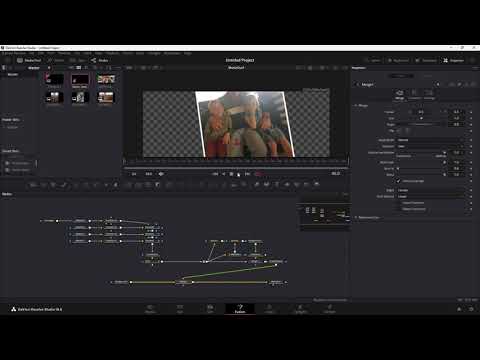480x360 pixels.
Task: Toggle the checked checkbox under Blend
Action: (x=398, y=181)
